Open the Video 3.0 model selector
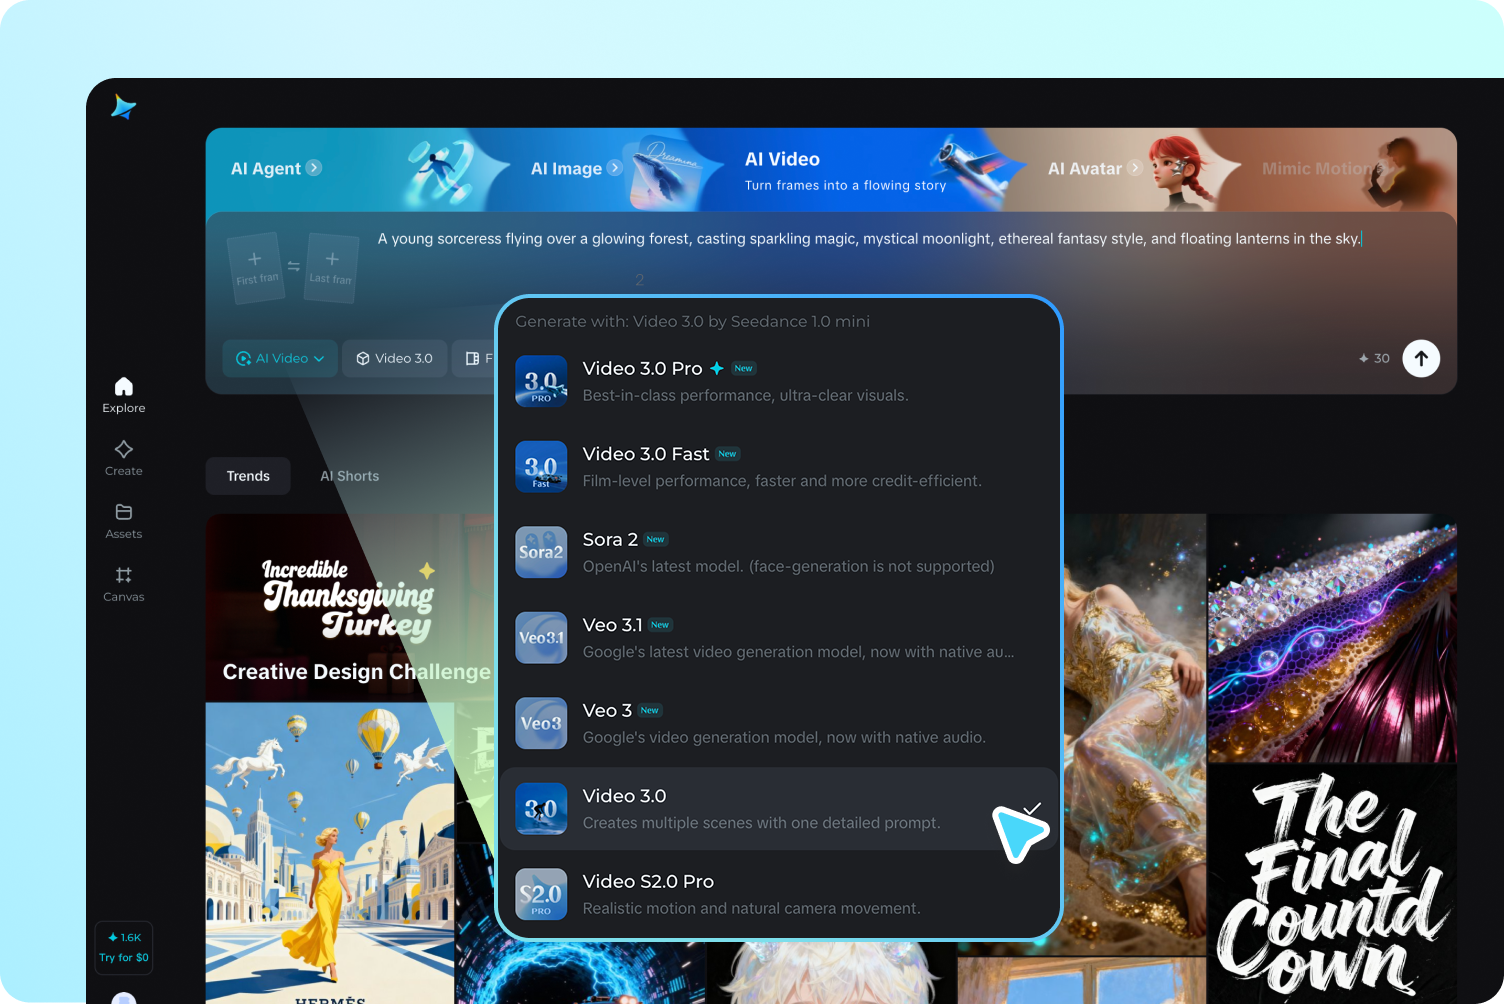The height and width of the screenshot is (1004, 1504). click(x=395, y=358)
